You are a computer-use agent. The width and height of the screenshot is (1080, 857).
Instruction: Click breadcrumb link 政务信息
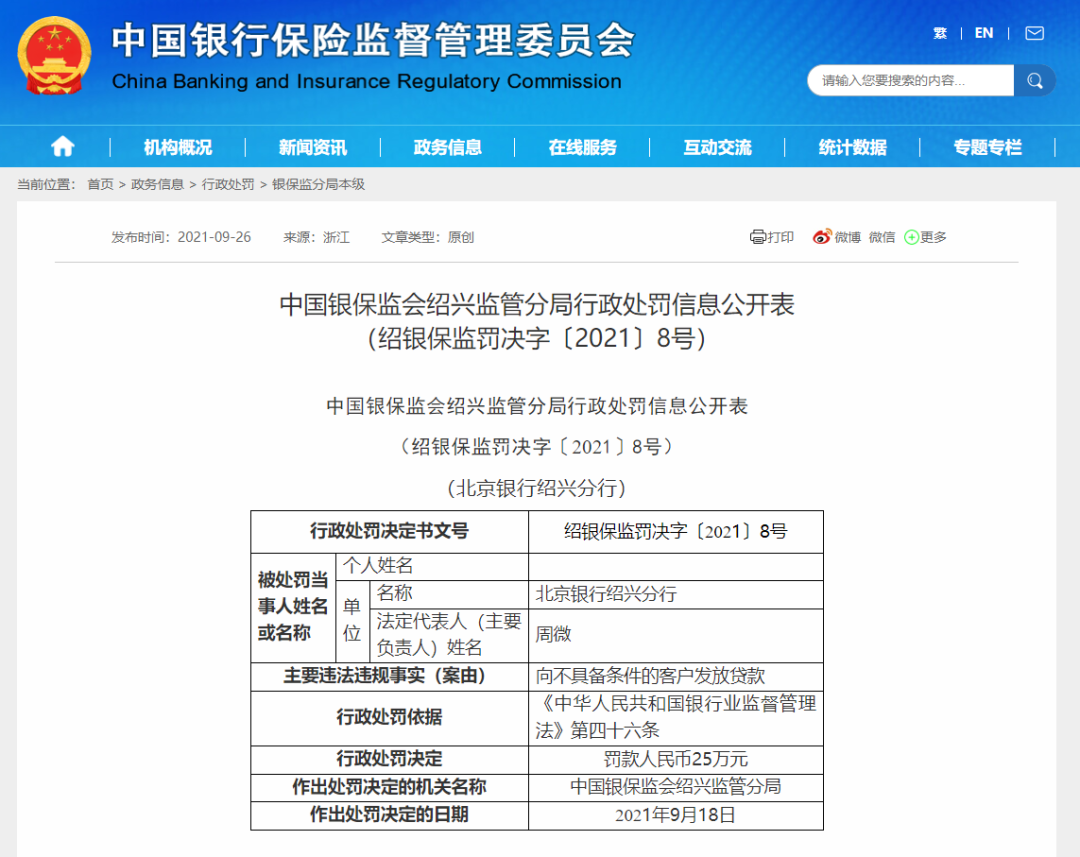pos(157,184)
